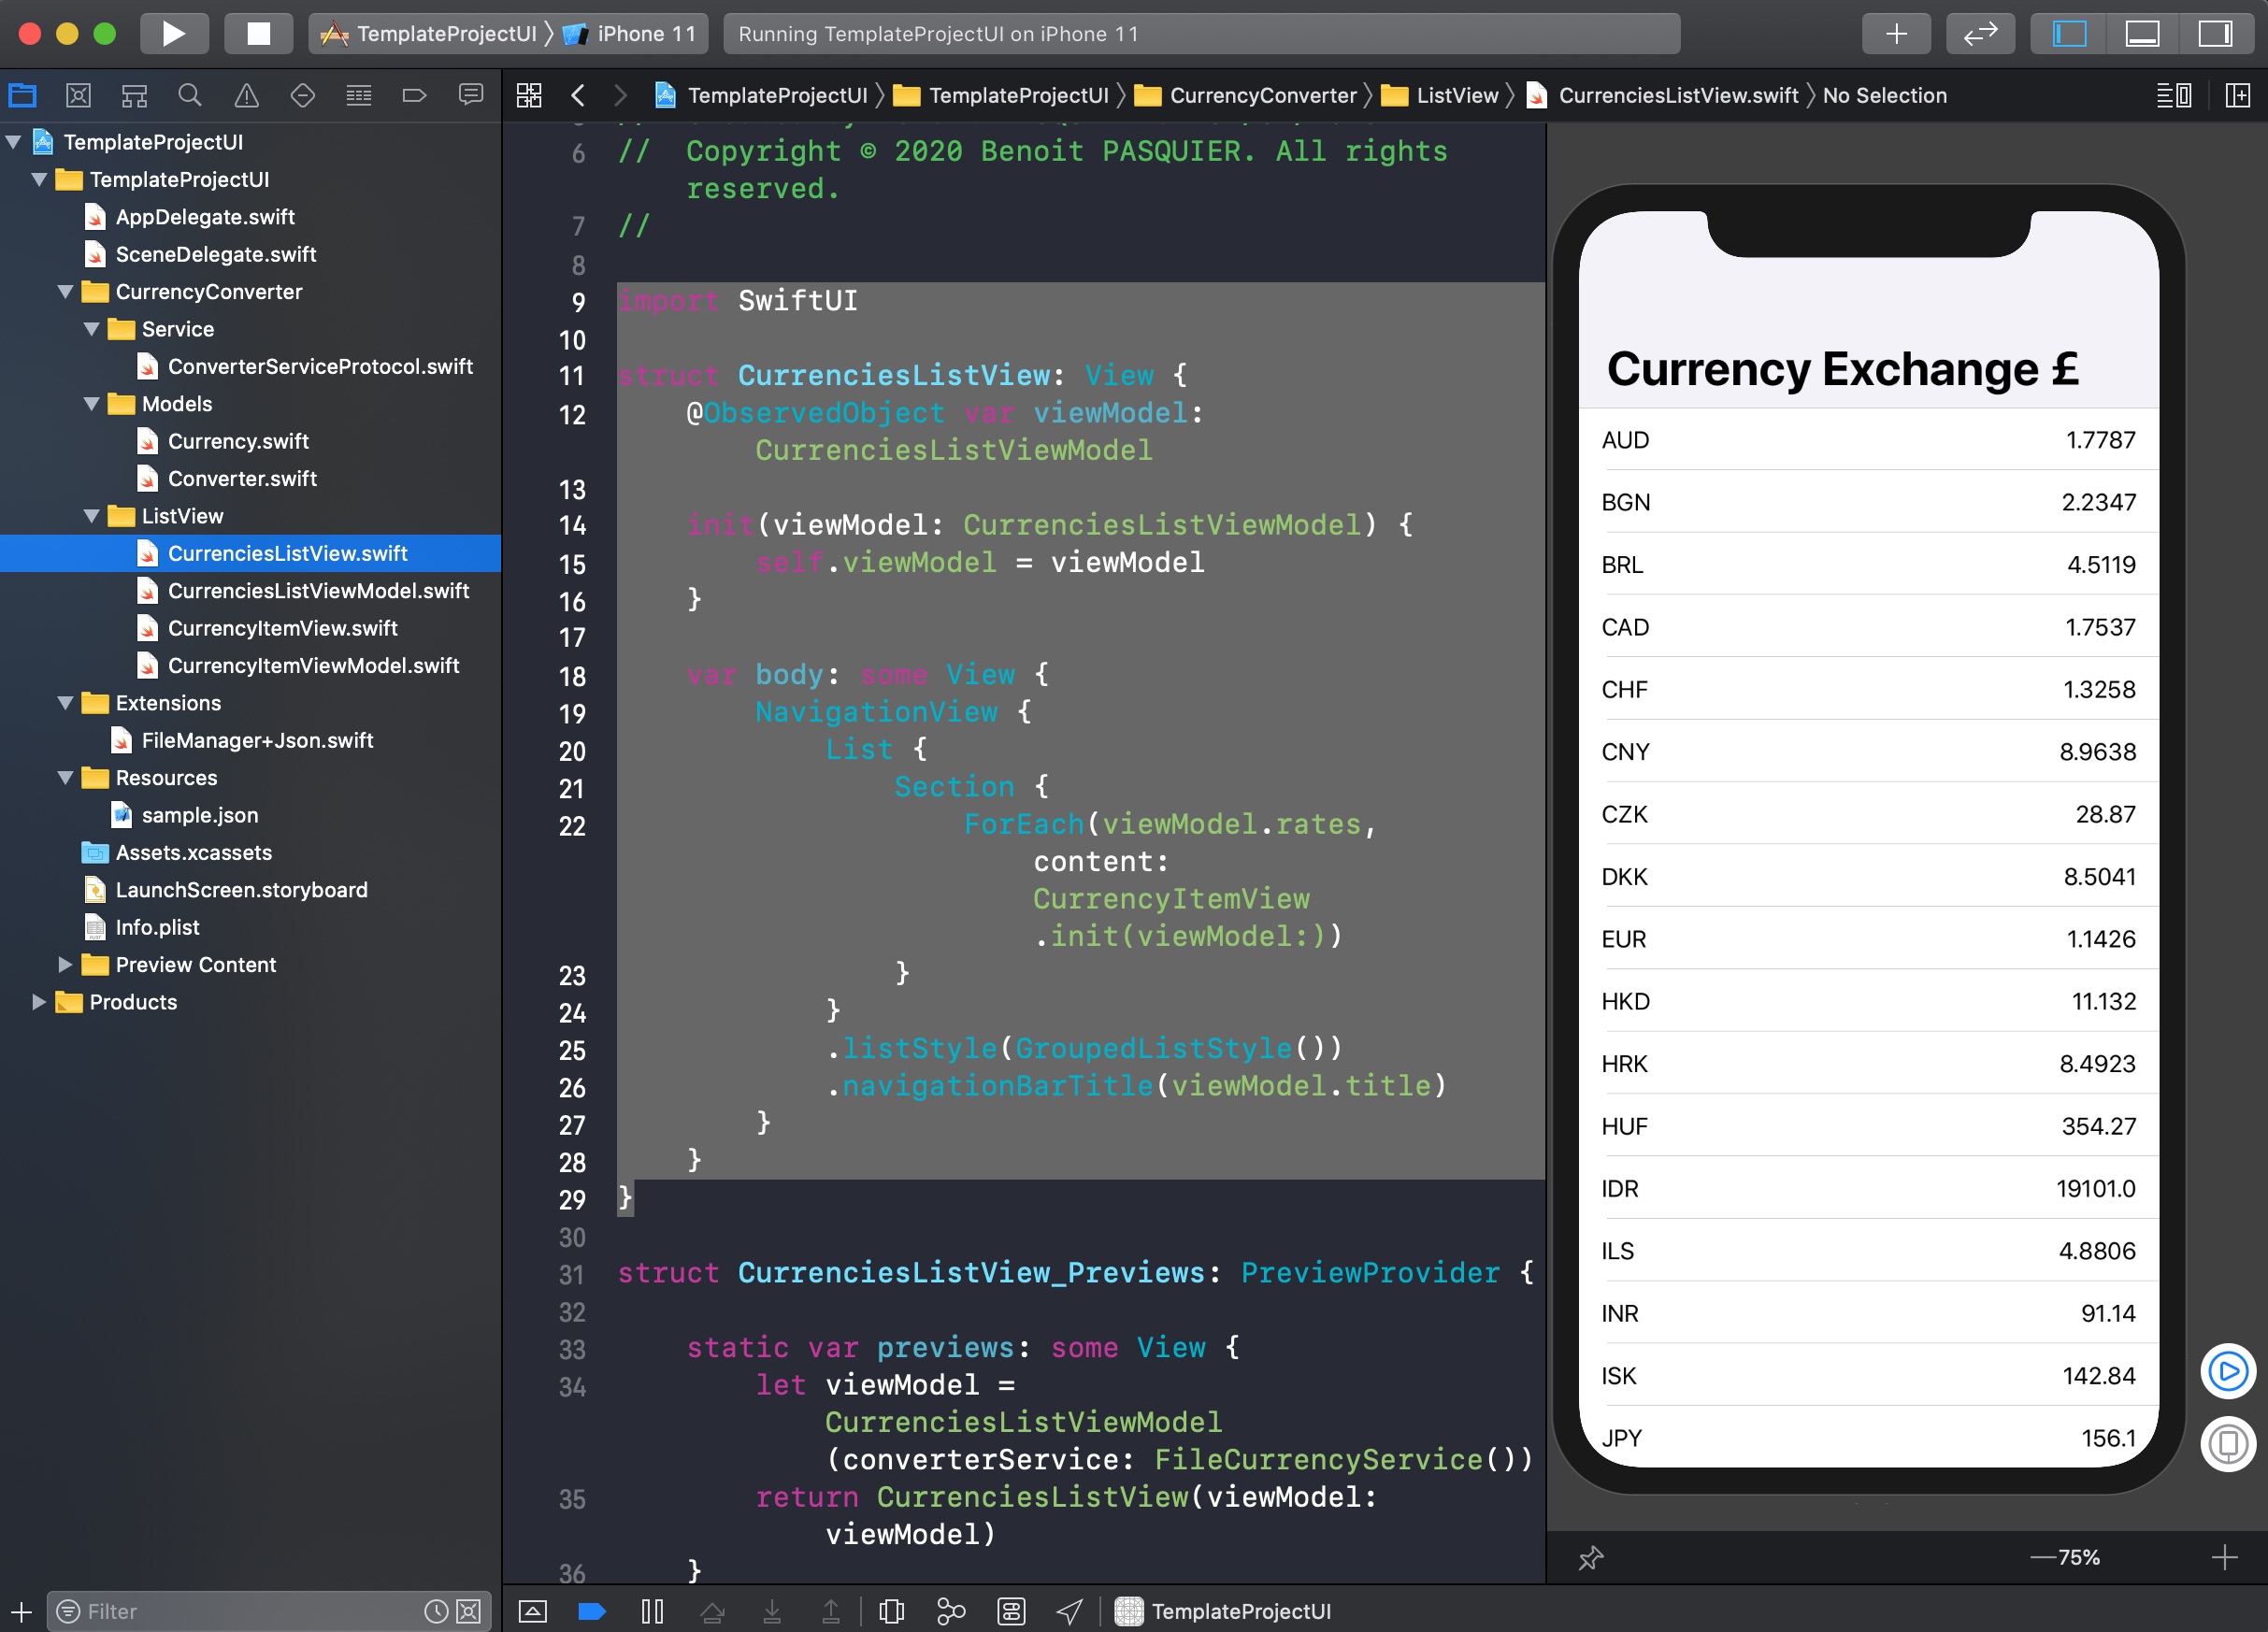This screenshot has width=2268, height=1632.
Task: Show the Source Control navigator
Action: point(79,95)
